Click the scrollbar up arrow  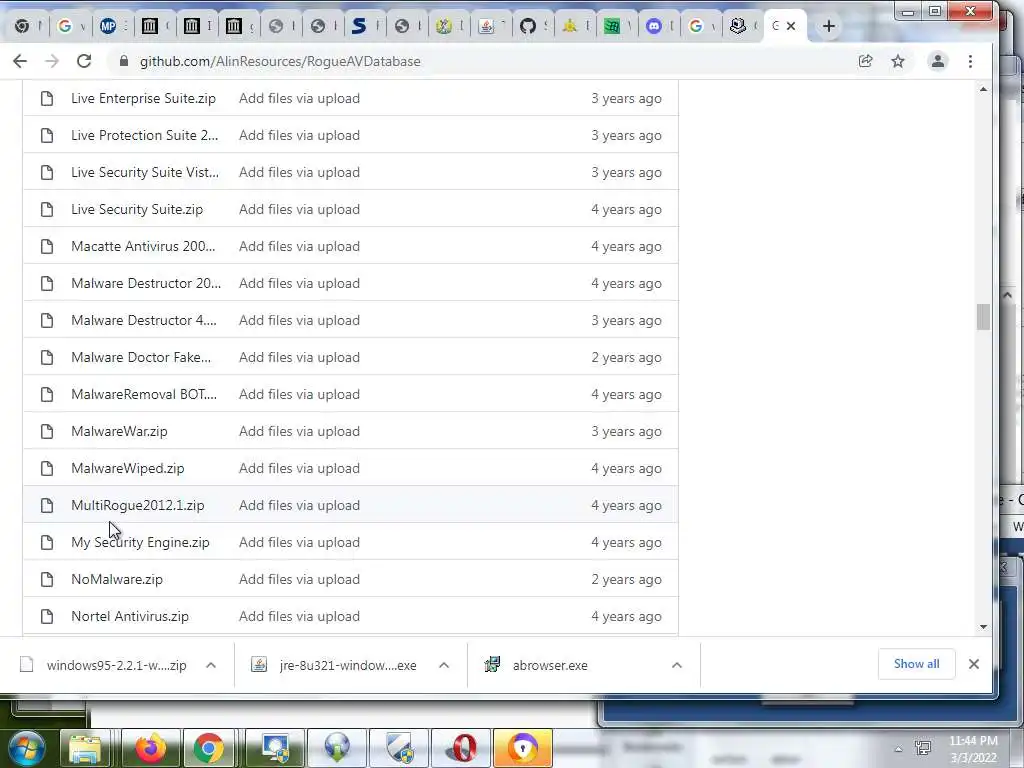point(984,89)
